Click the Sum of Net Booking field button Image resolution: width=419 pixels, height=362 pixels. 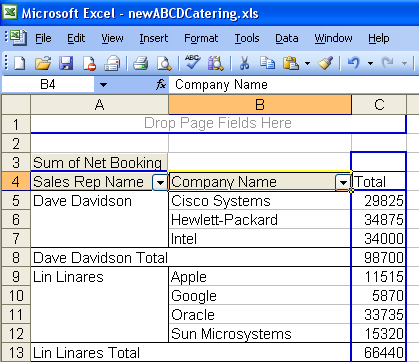[99, 163]
